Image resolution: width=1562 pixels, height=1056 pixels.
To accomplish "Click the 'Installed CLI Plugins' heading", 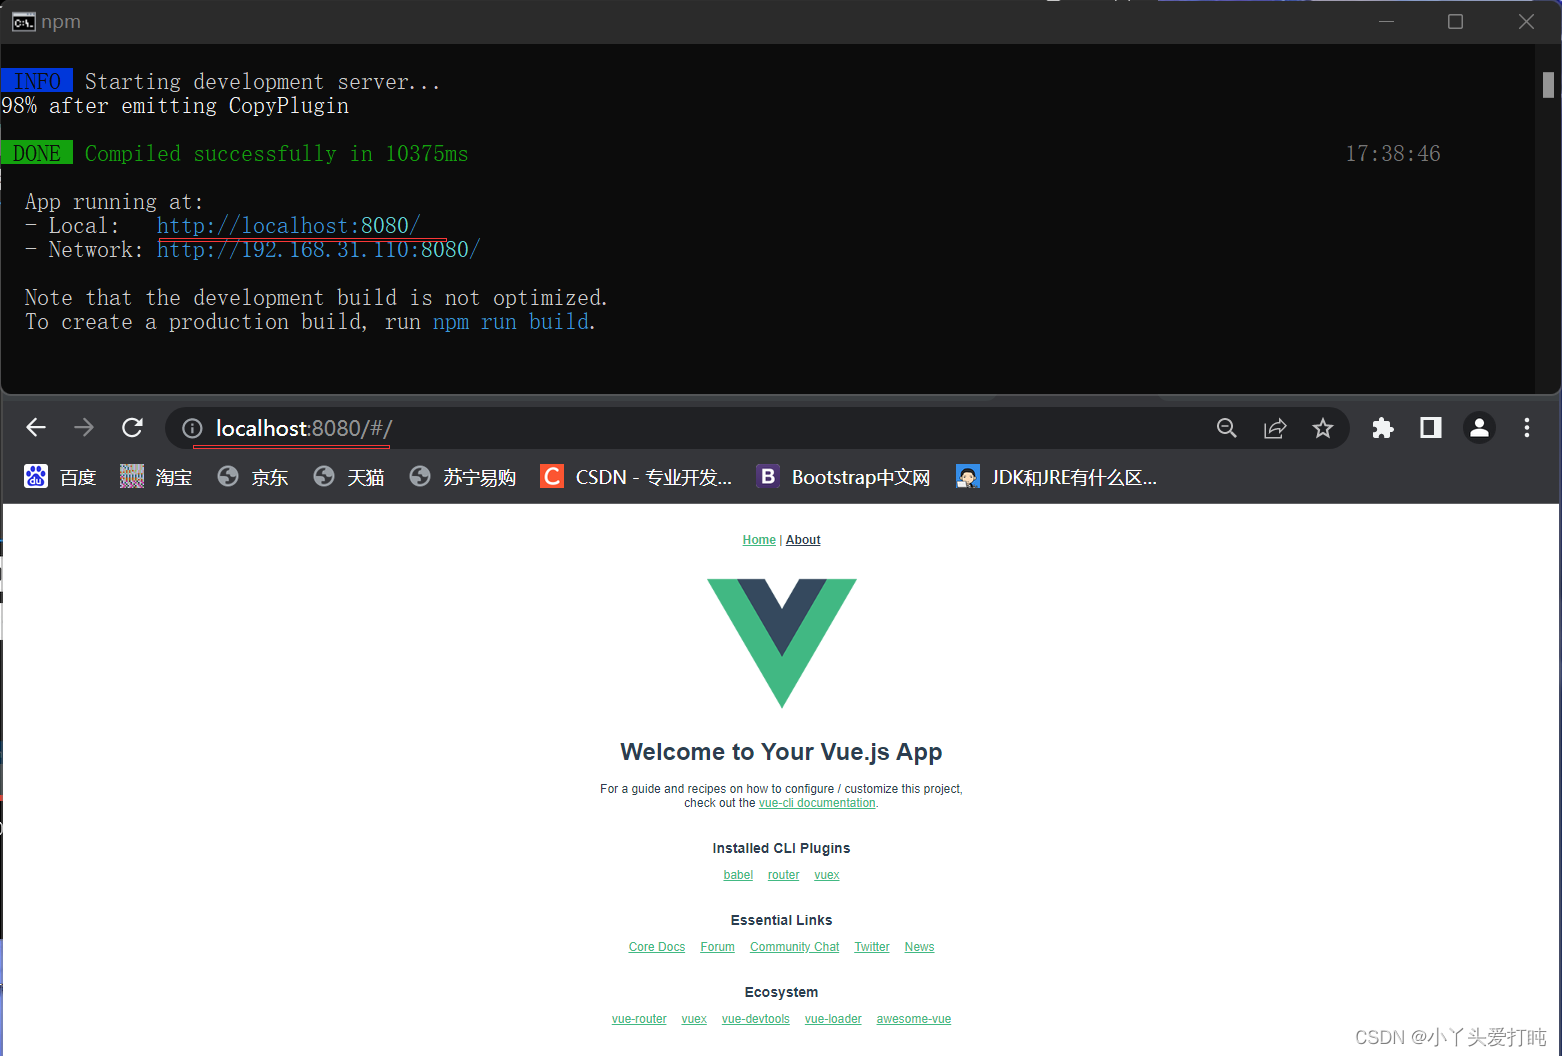I will (x=781, y=848).
